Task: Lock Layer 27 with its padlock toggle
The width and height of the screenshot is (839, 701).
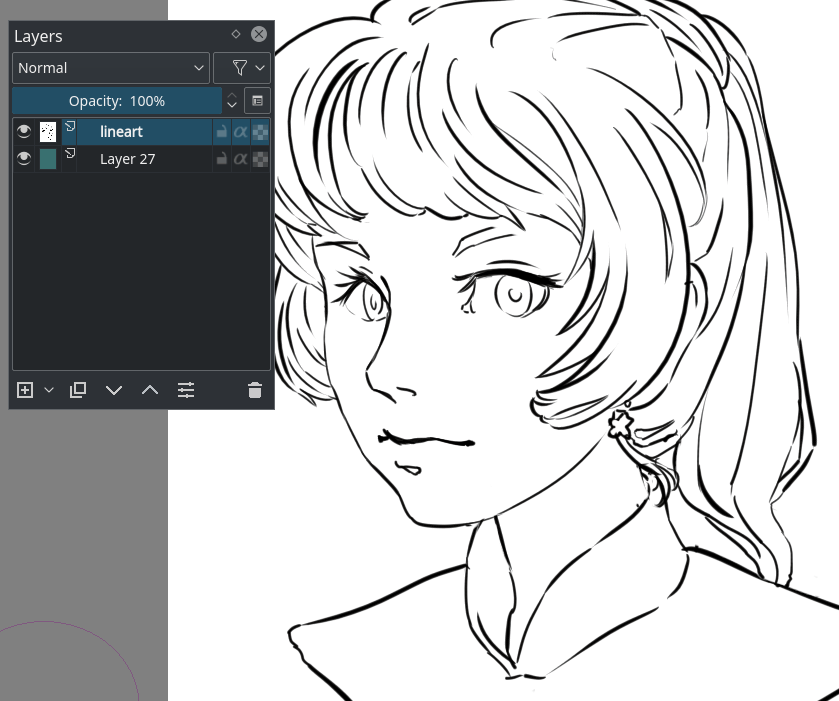Action: (220, 158)
